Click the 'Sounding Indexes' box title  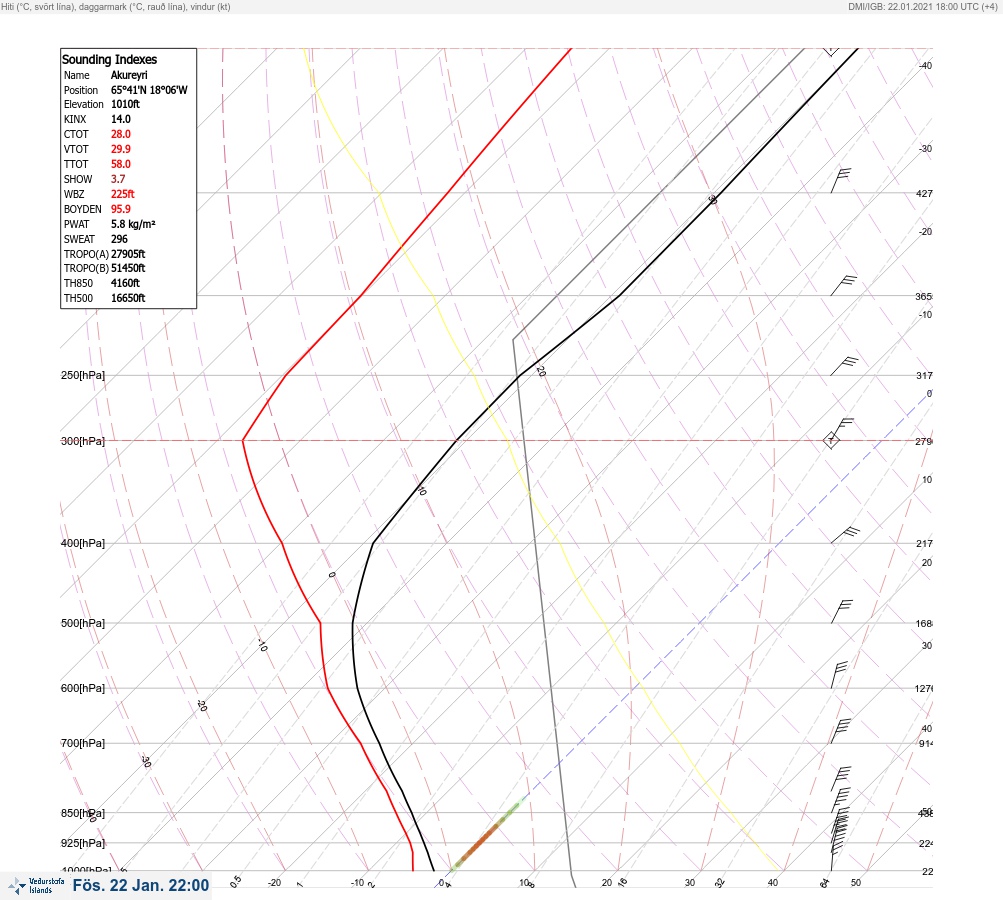[x=109, y=59]
